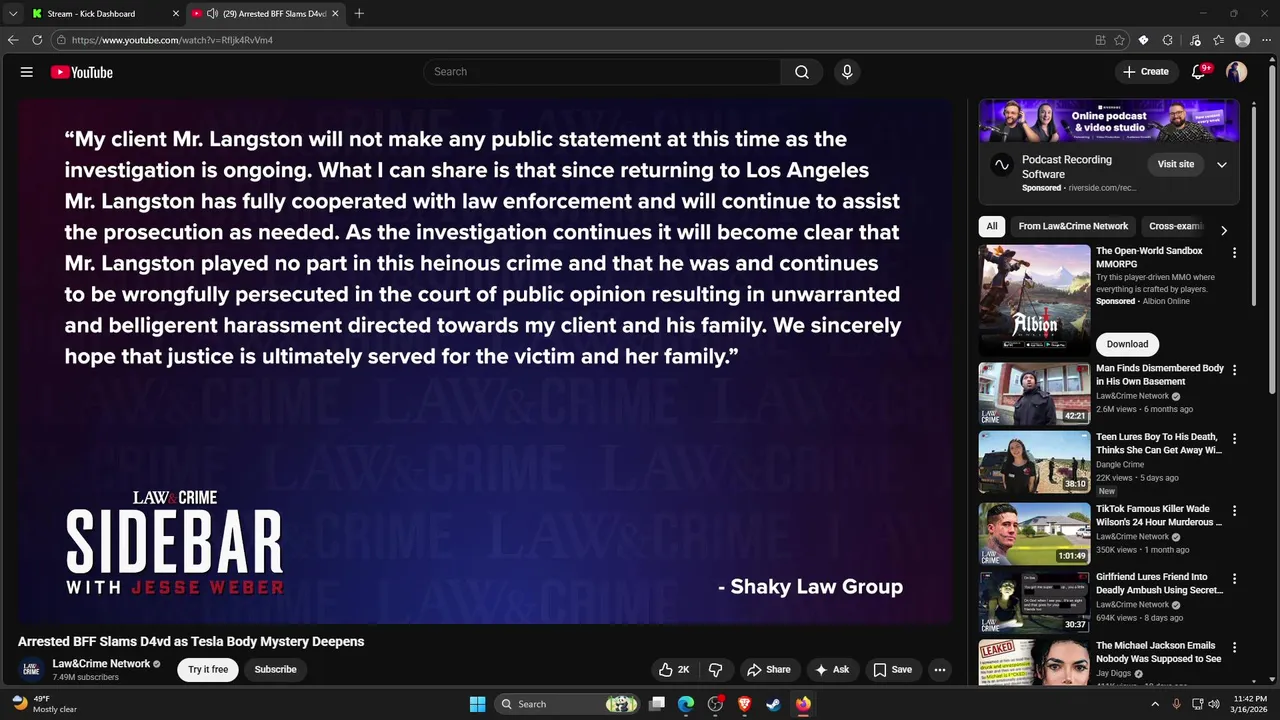The width and height of the screenshot is (1280, 720).
Task: Select From Law&Crime Network chip
Action: coord(1073,226)
